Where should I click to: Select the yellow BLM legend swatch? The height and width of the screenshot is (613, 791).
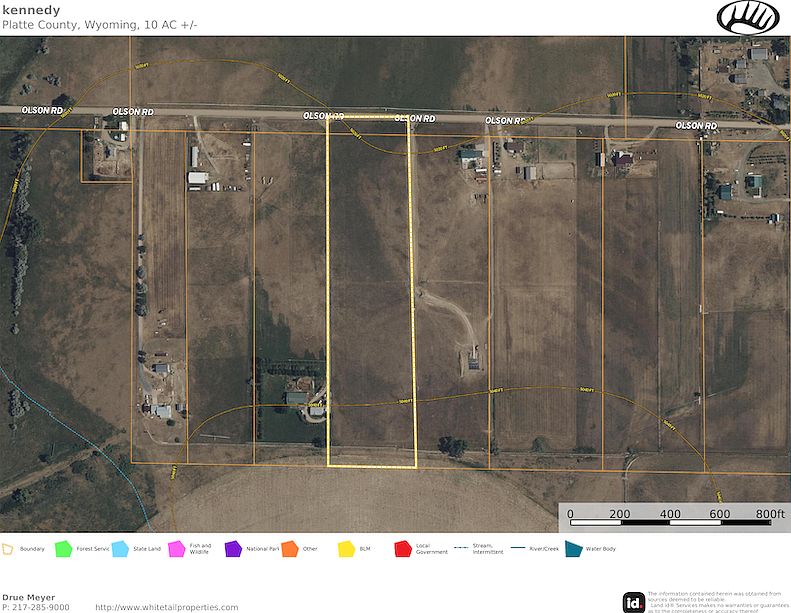346,548
